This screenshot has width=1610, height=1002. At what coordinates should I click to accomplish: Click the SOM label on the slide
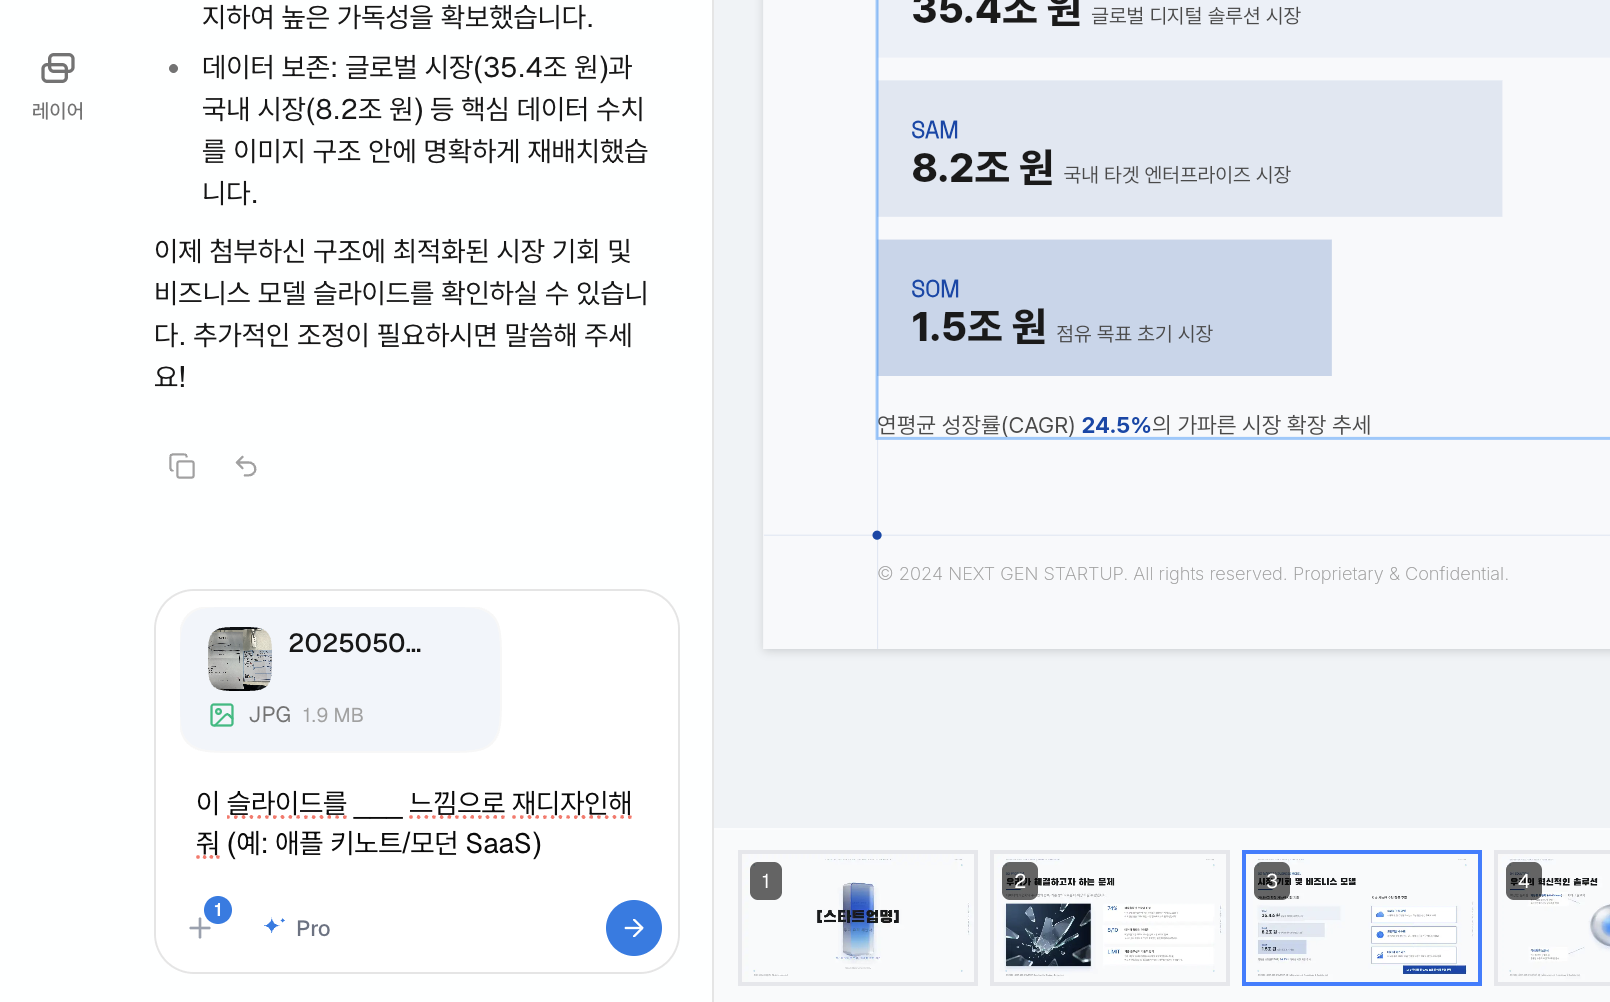935,289
